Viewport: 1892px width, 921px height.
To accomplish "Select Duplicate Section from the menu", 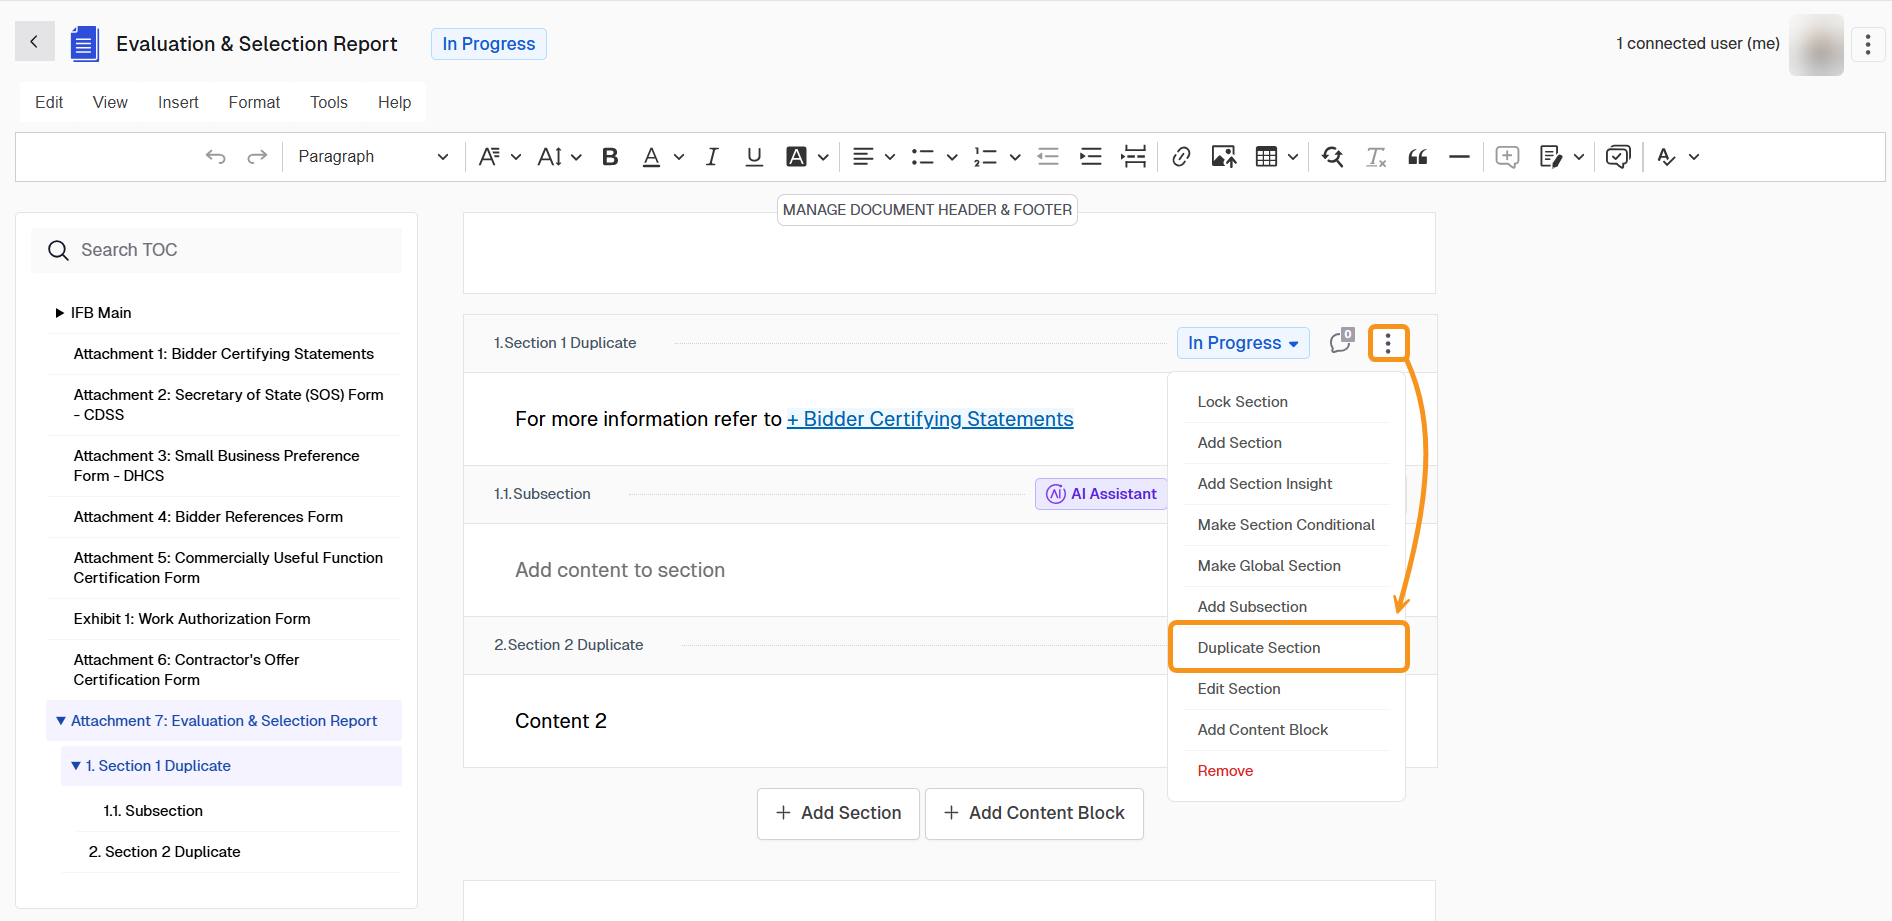I will [1258, 648].
